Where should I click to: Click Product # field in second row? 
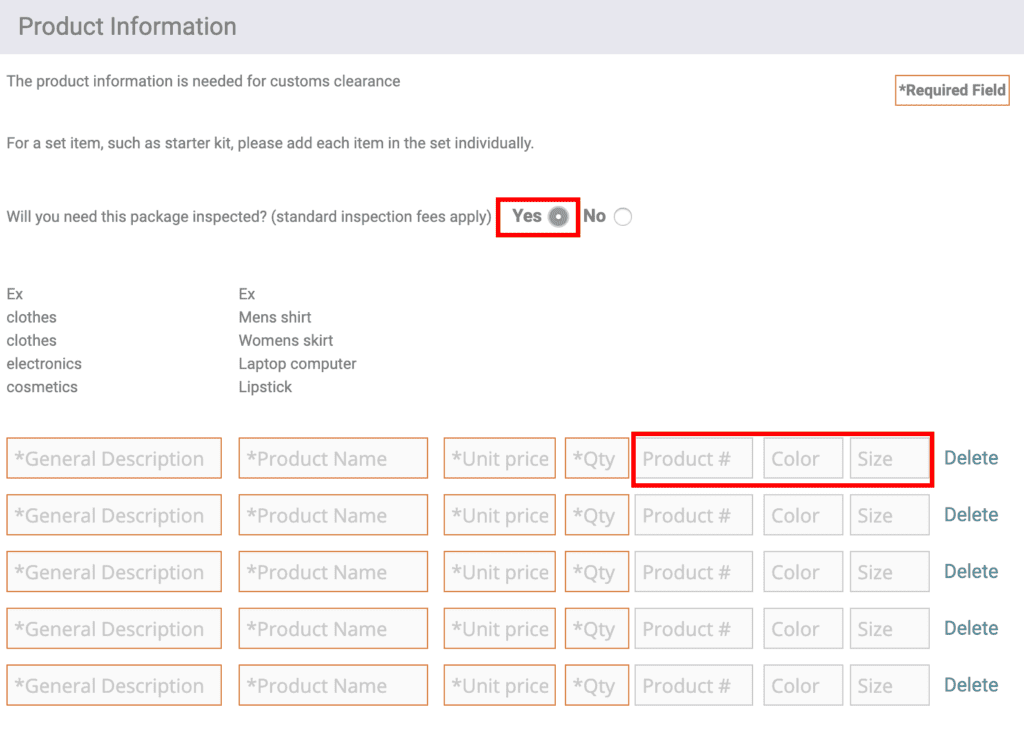click(694, 515)
